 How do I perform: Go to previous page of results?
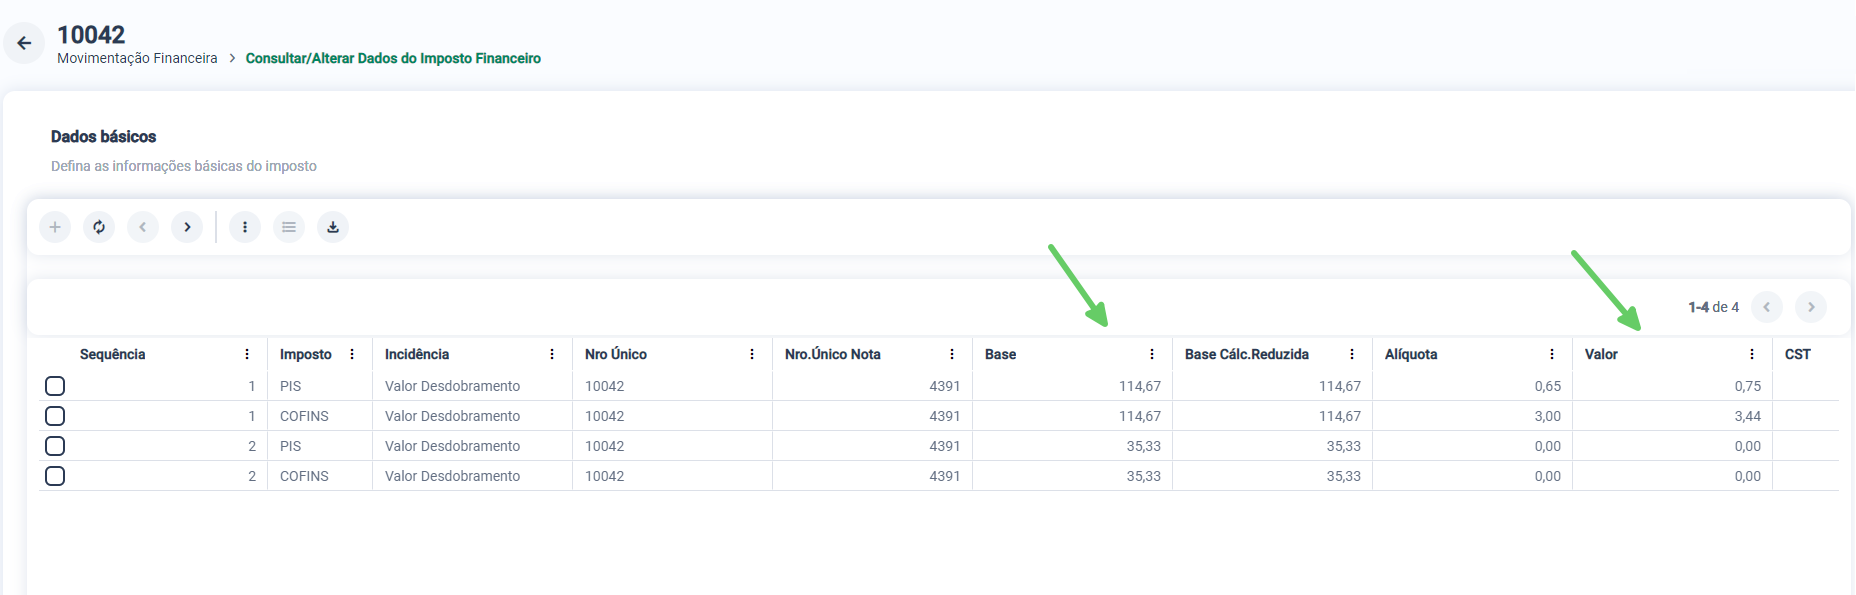(x=1767, y=307)
